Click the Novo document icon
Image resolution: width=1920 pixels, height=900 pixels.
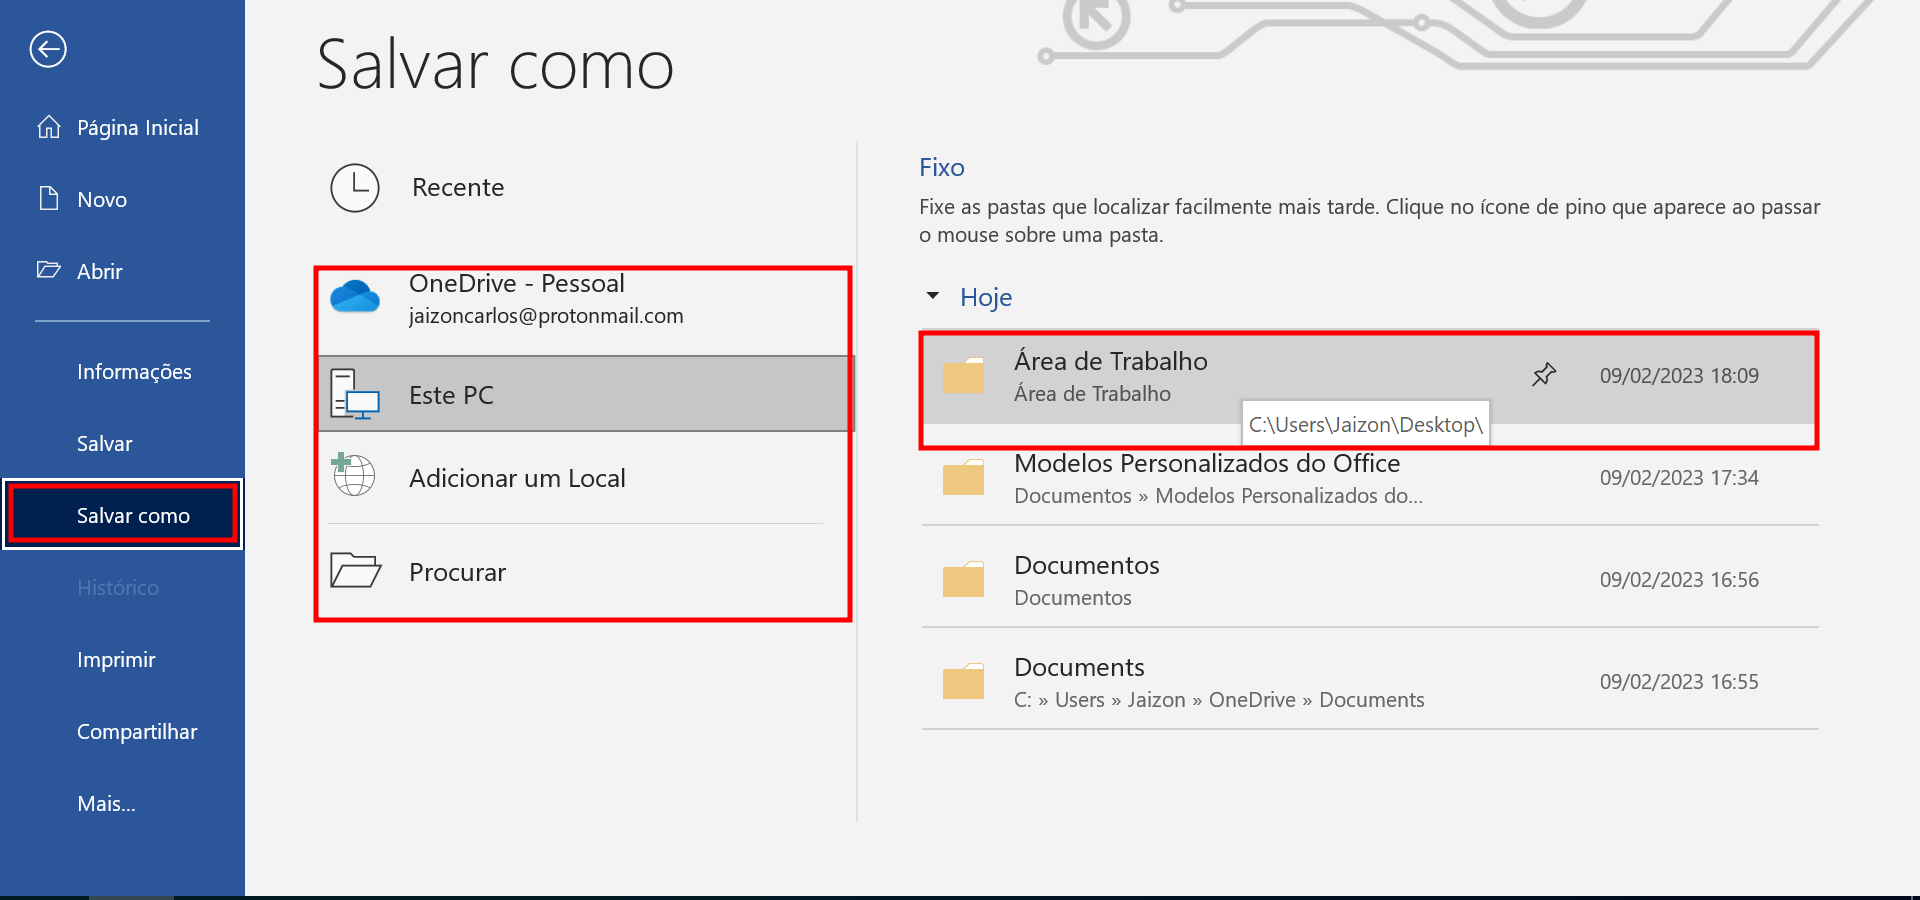coord(48,199)
